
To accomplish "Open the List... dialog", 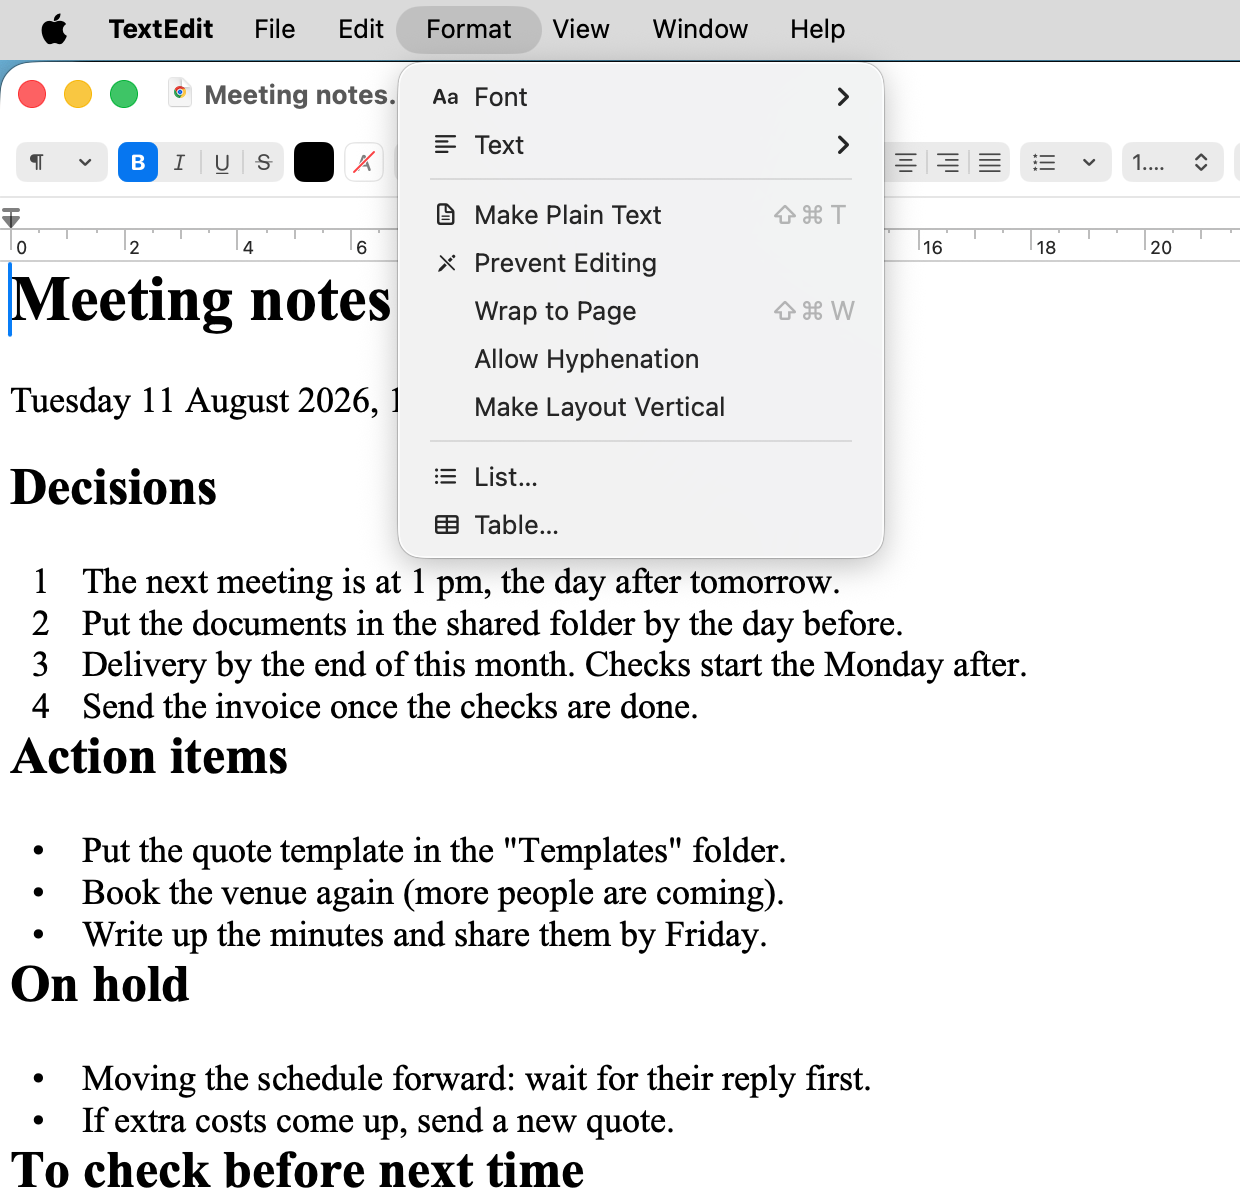I will (641, 477).
